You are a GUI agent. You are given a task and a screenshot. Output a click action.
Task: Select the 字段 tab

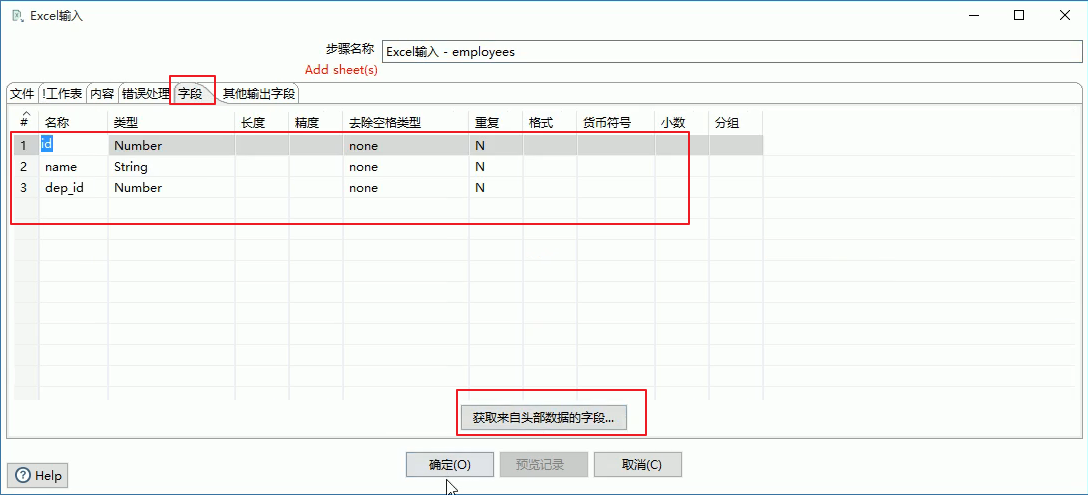coord(191,93)
